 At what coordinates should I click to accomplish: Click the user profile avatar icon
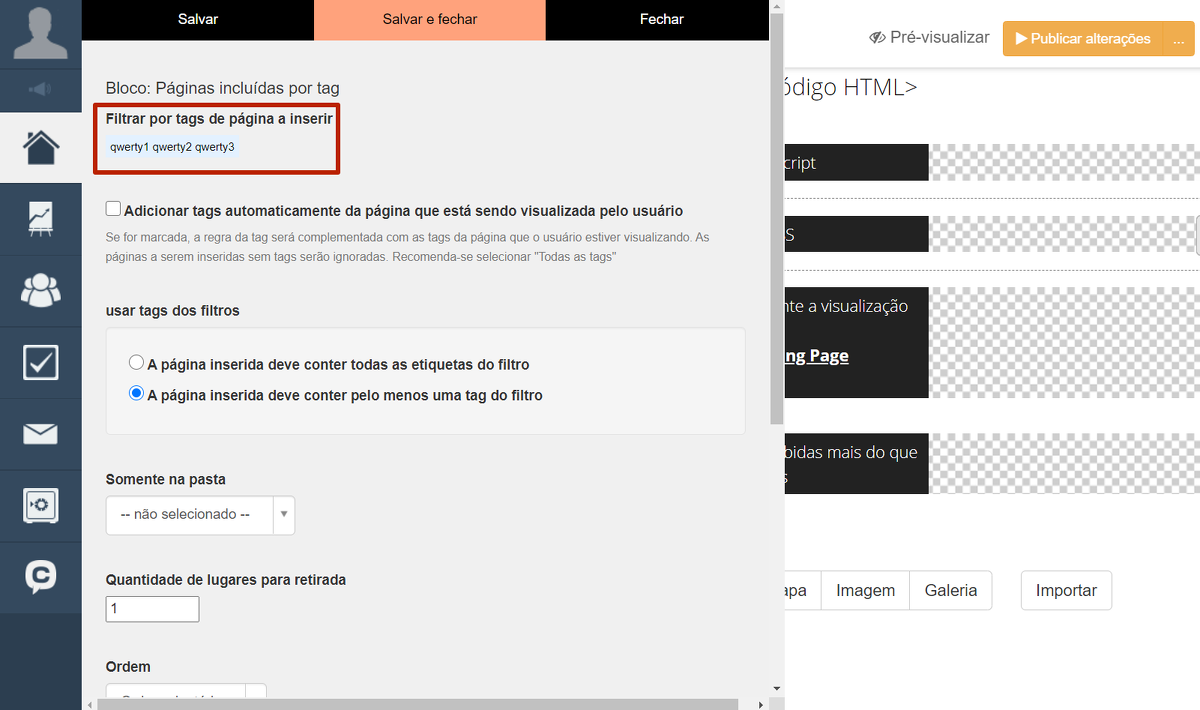click(x=40, y=33)
